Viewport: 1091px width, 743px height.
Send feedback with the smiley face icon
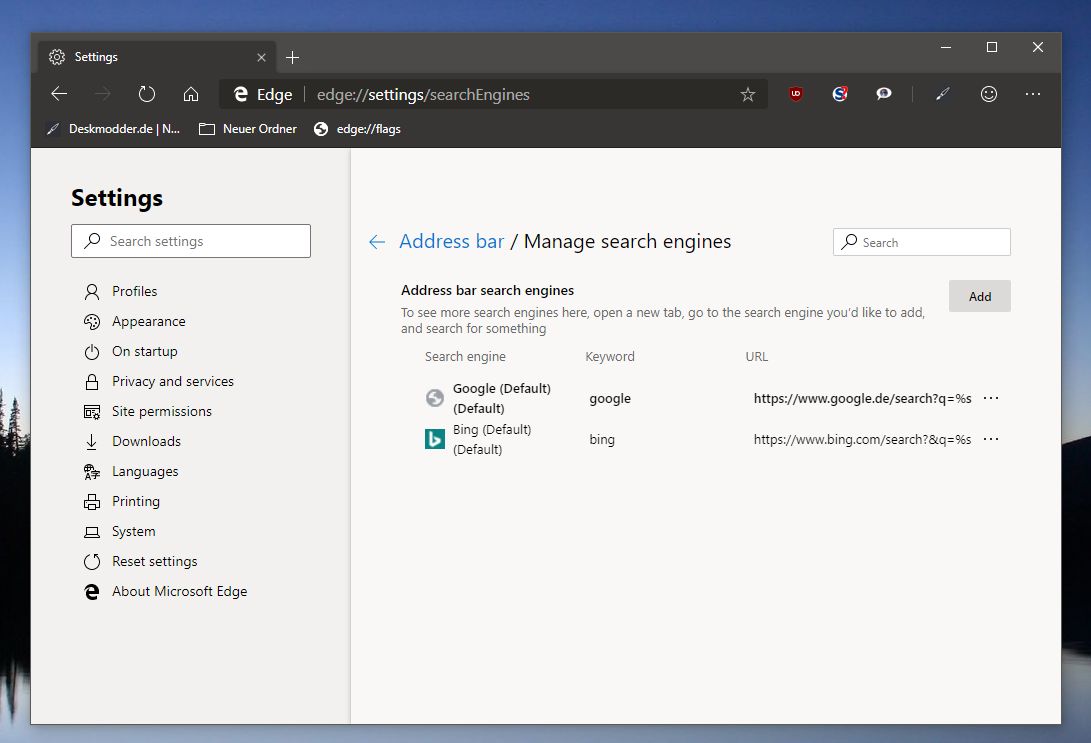[x=989, y=94]
